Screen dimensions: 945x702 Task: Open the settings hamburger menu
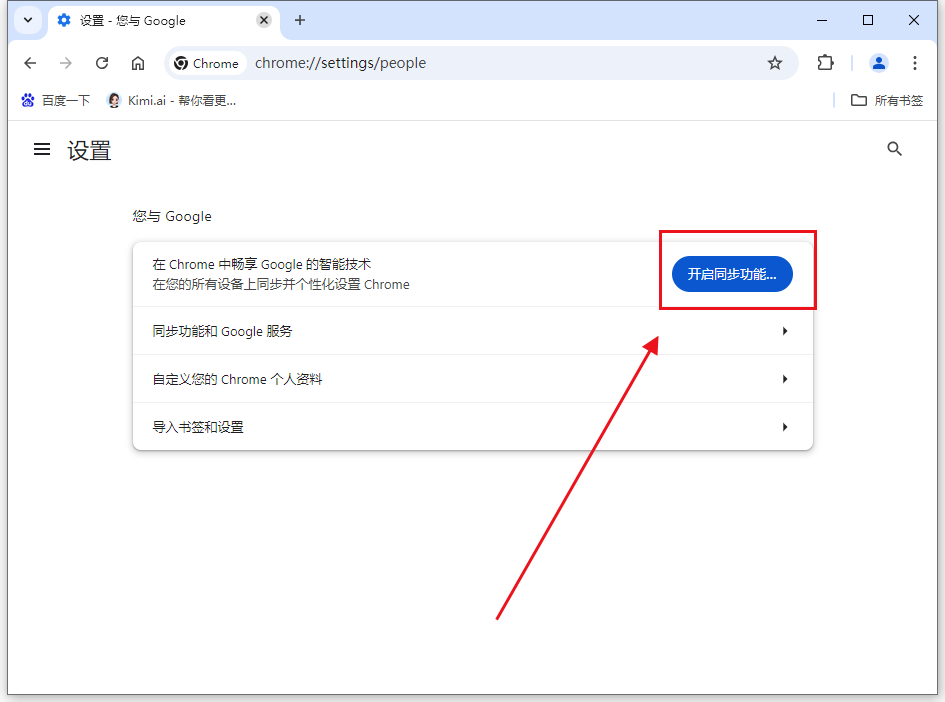[42, 149]
